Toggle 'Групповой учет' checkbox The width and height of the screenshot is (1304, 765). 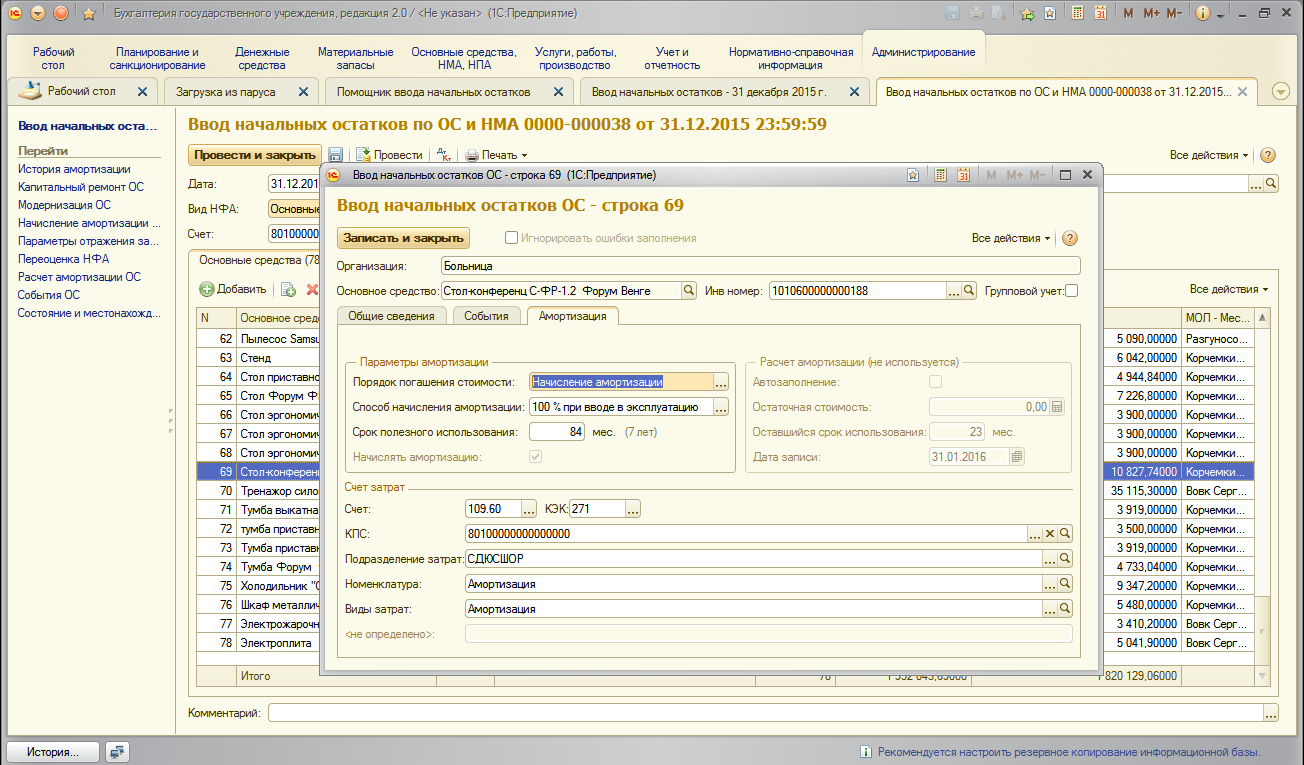[1071, 291]
